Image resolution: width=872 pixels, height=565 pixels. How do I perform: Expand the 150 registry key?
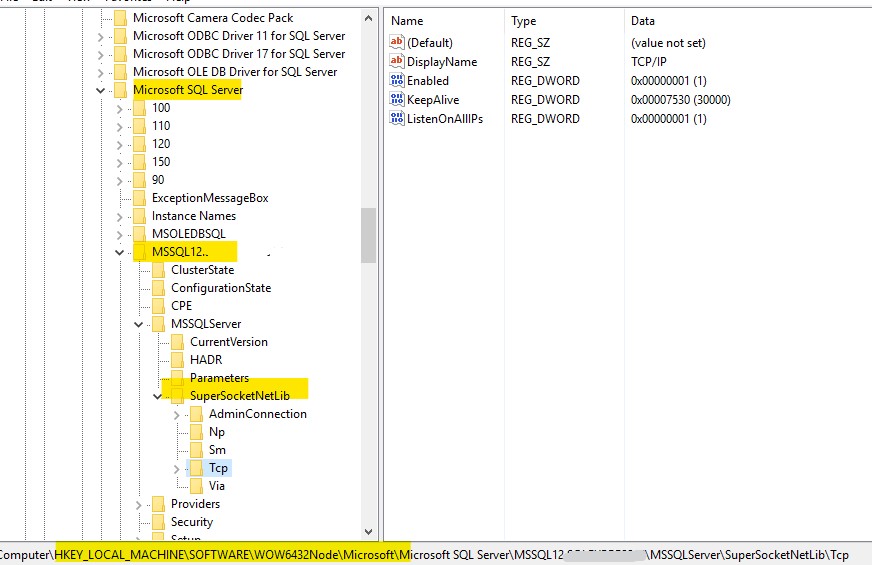coord(120,163)
